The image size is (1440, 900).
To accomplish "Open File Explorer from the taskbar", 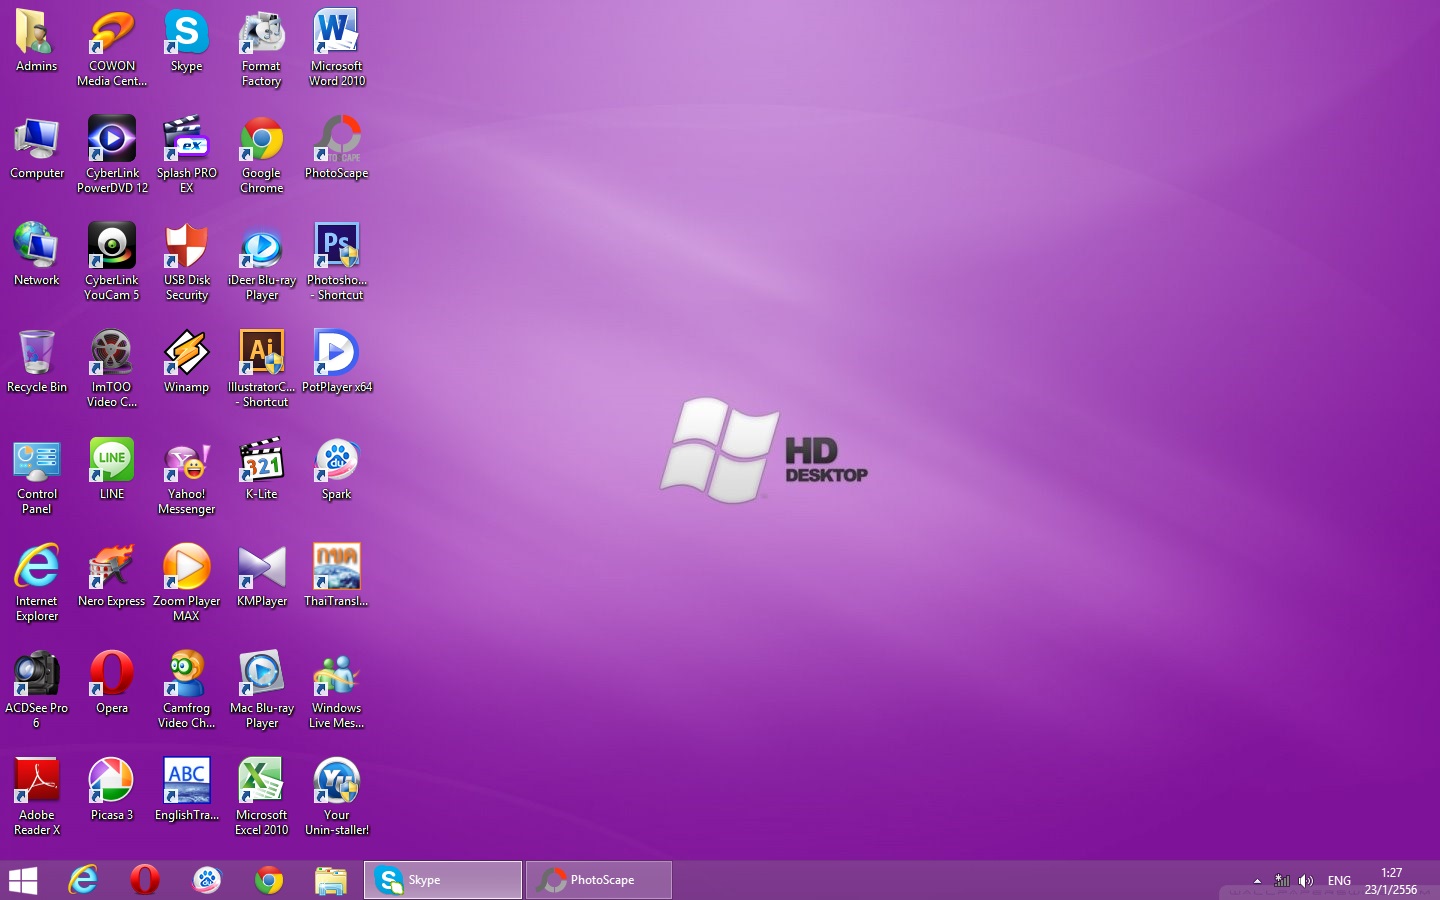I will click(331, 880).
